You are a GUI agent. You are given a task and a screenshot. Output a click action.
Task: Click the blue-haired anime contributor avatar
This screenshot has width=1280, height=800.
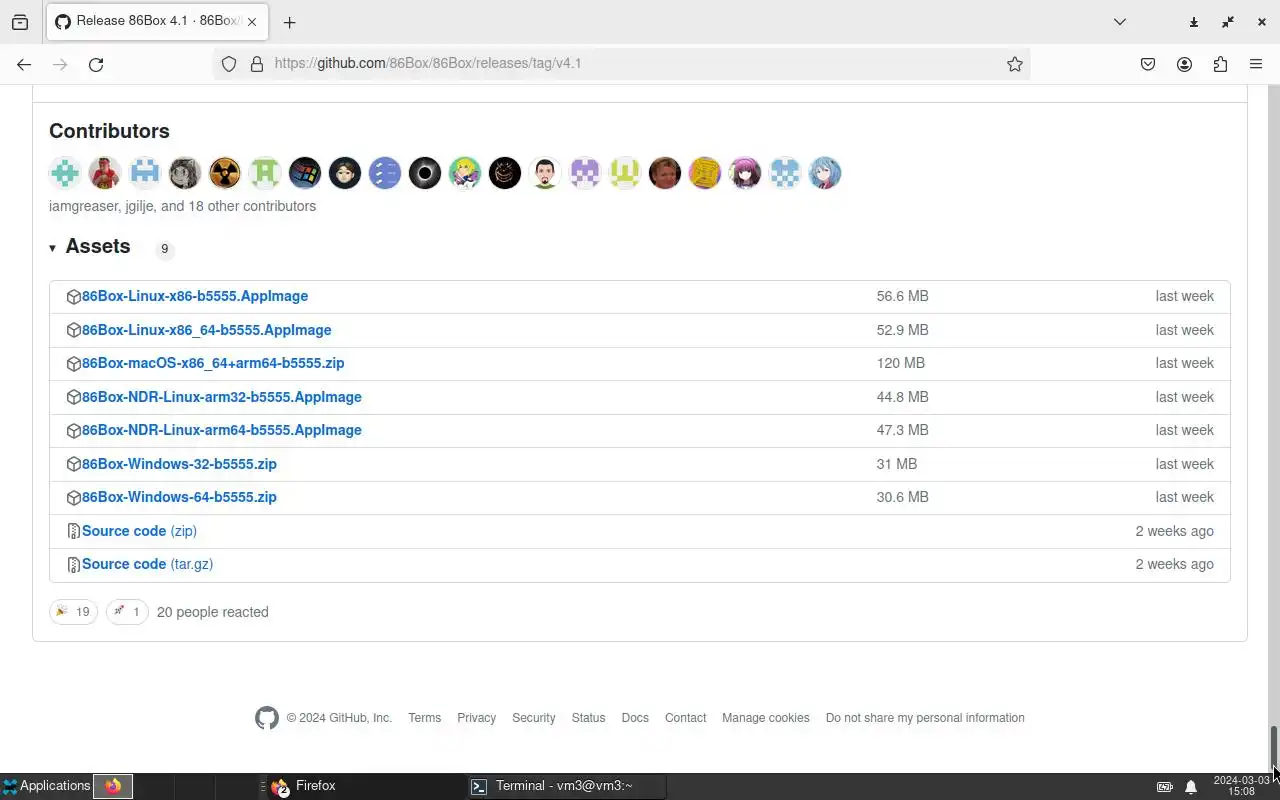825,173
